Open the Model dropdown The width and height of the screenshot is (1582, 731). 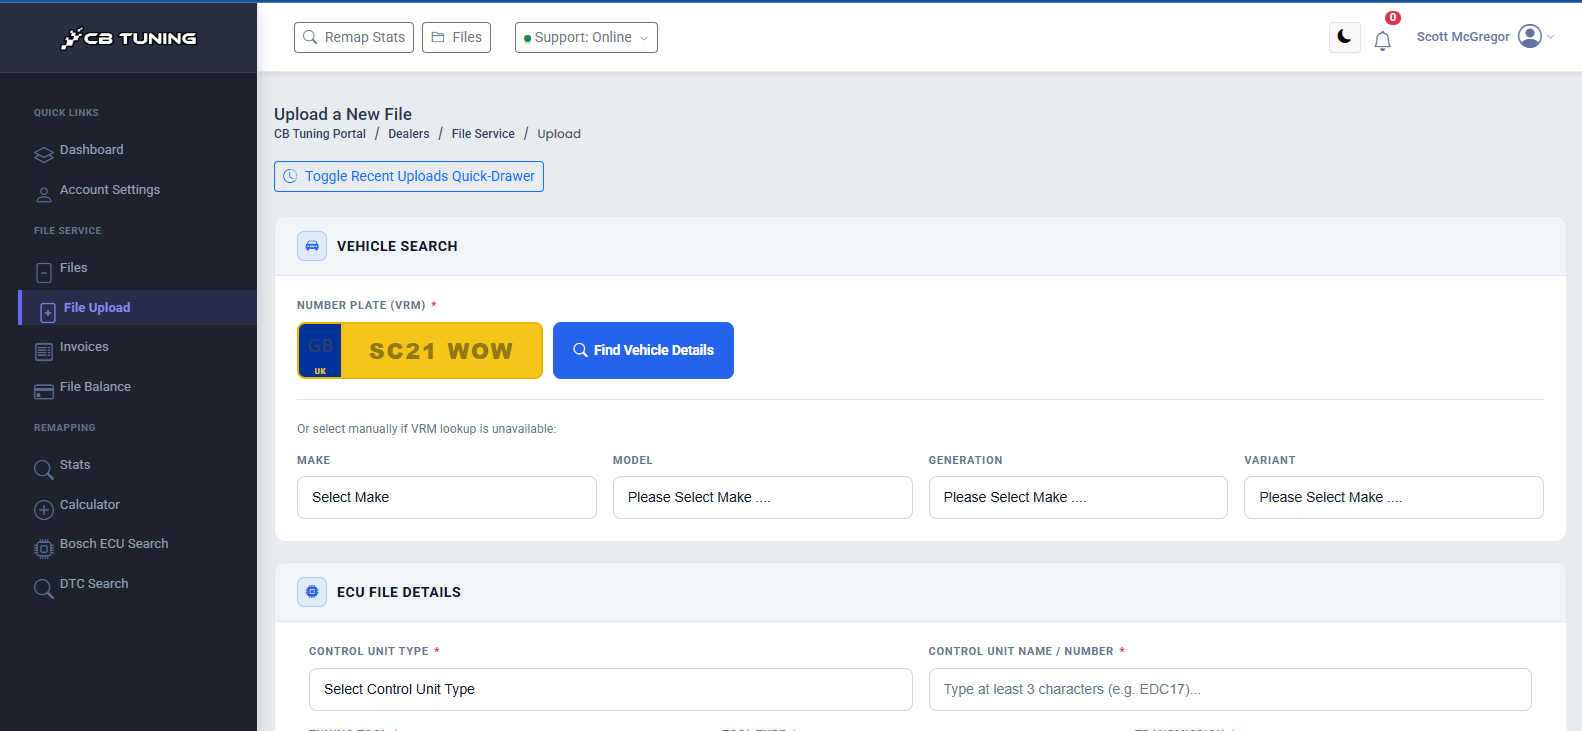click(763, 497)
